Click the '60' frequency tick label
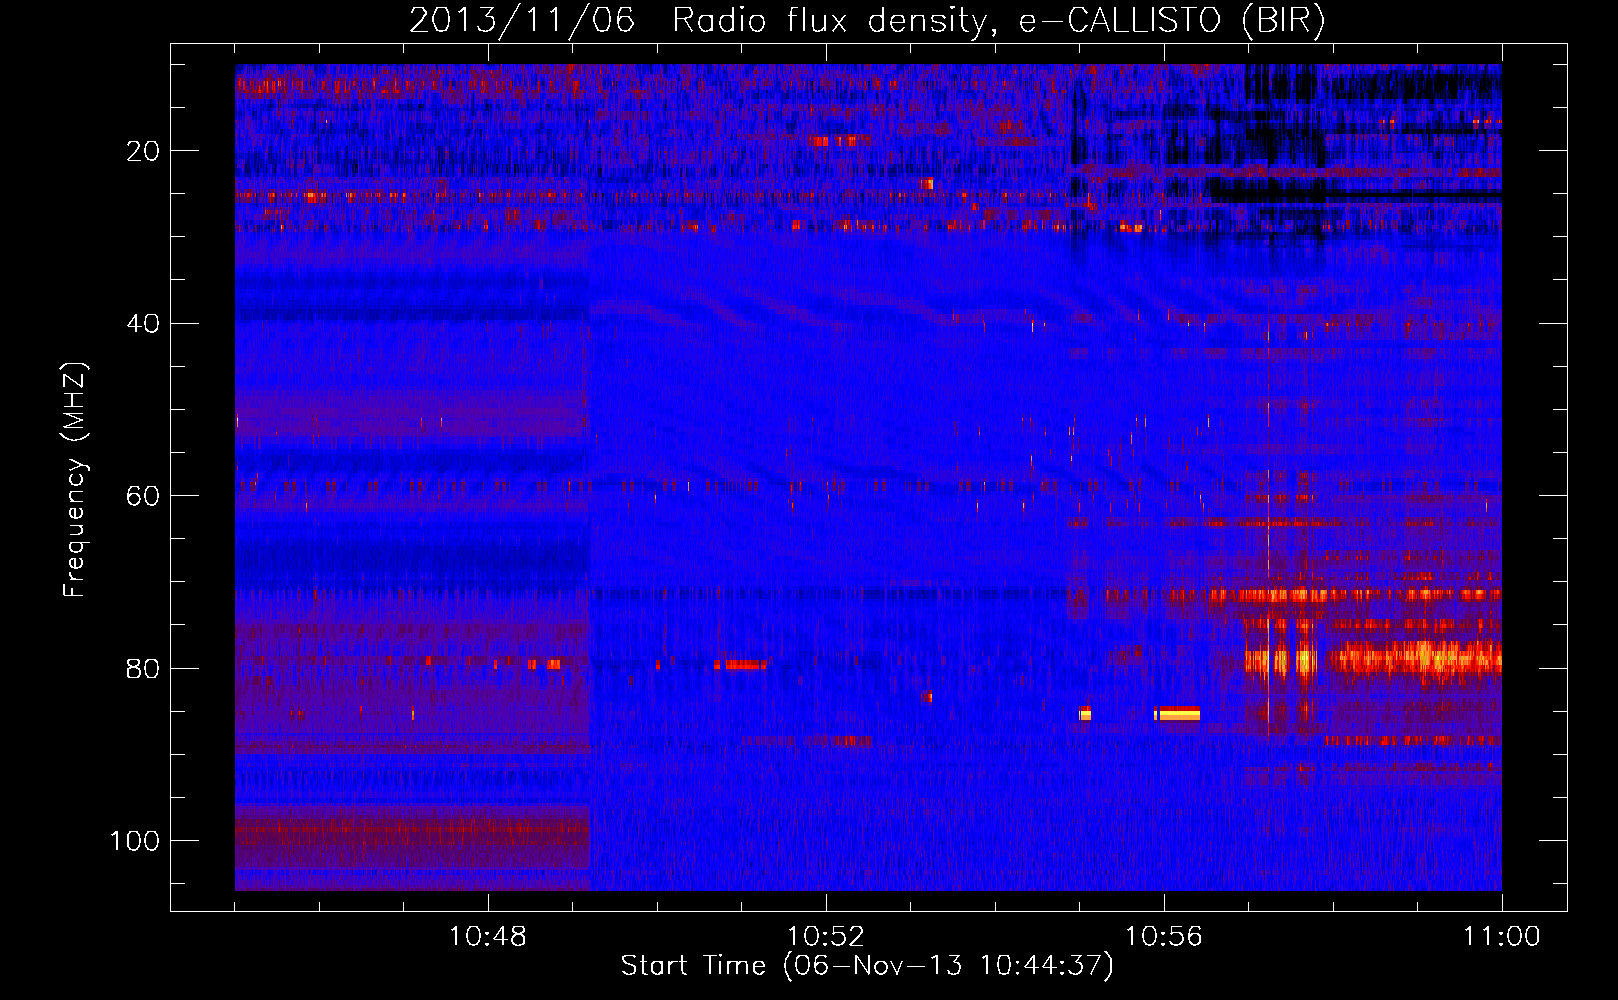Viewport: 1618px width, 1000px height. click(144, 496)
